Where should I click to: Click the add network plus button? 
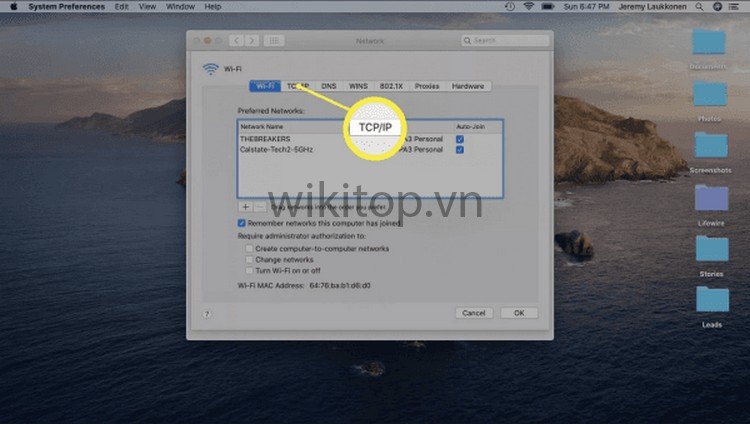click(246, 207)
